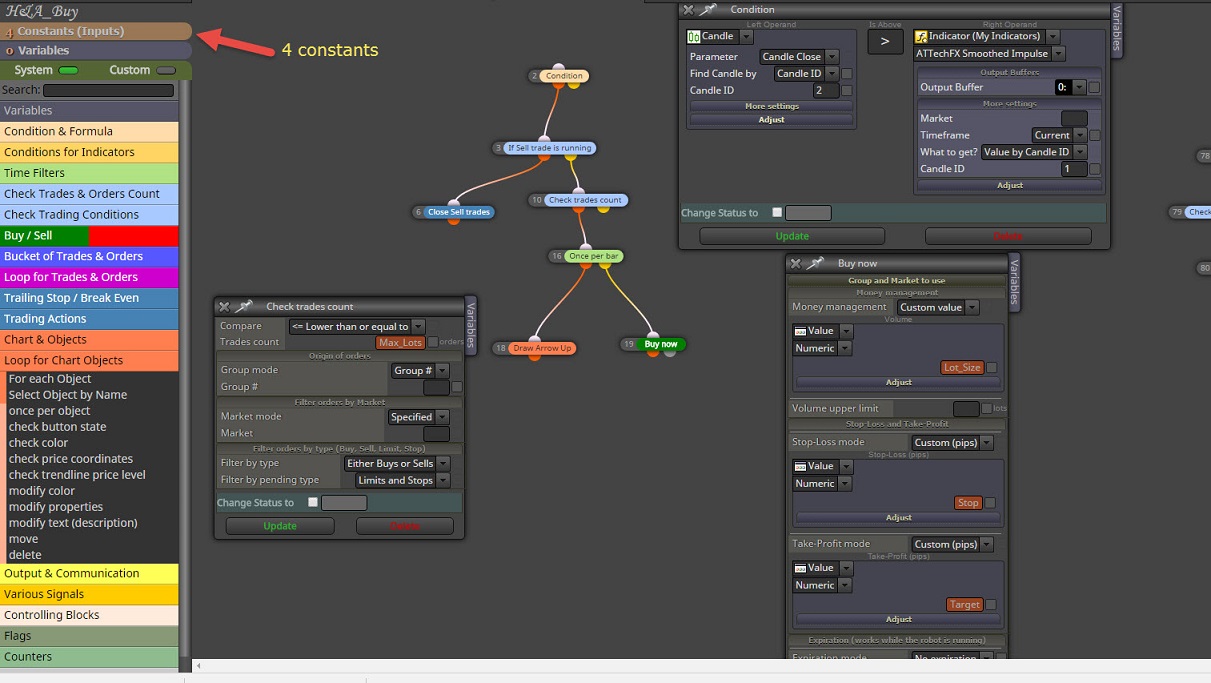Screen dimensions: 1211x683
Task: Open the 'Limits and Stops' dropdown
Action: [x=402, y=480]
